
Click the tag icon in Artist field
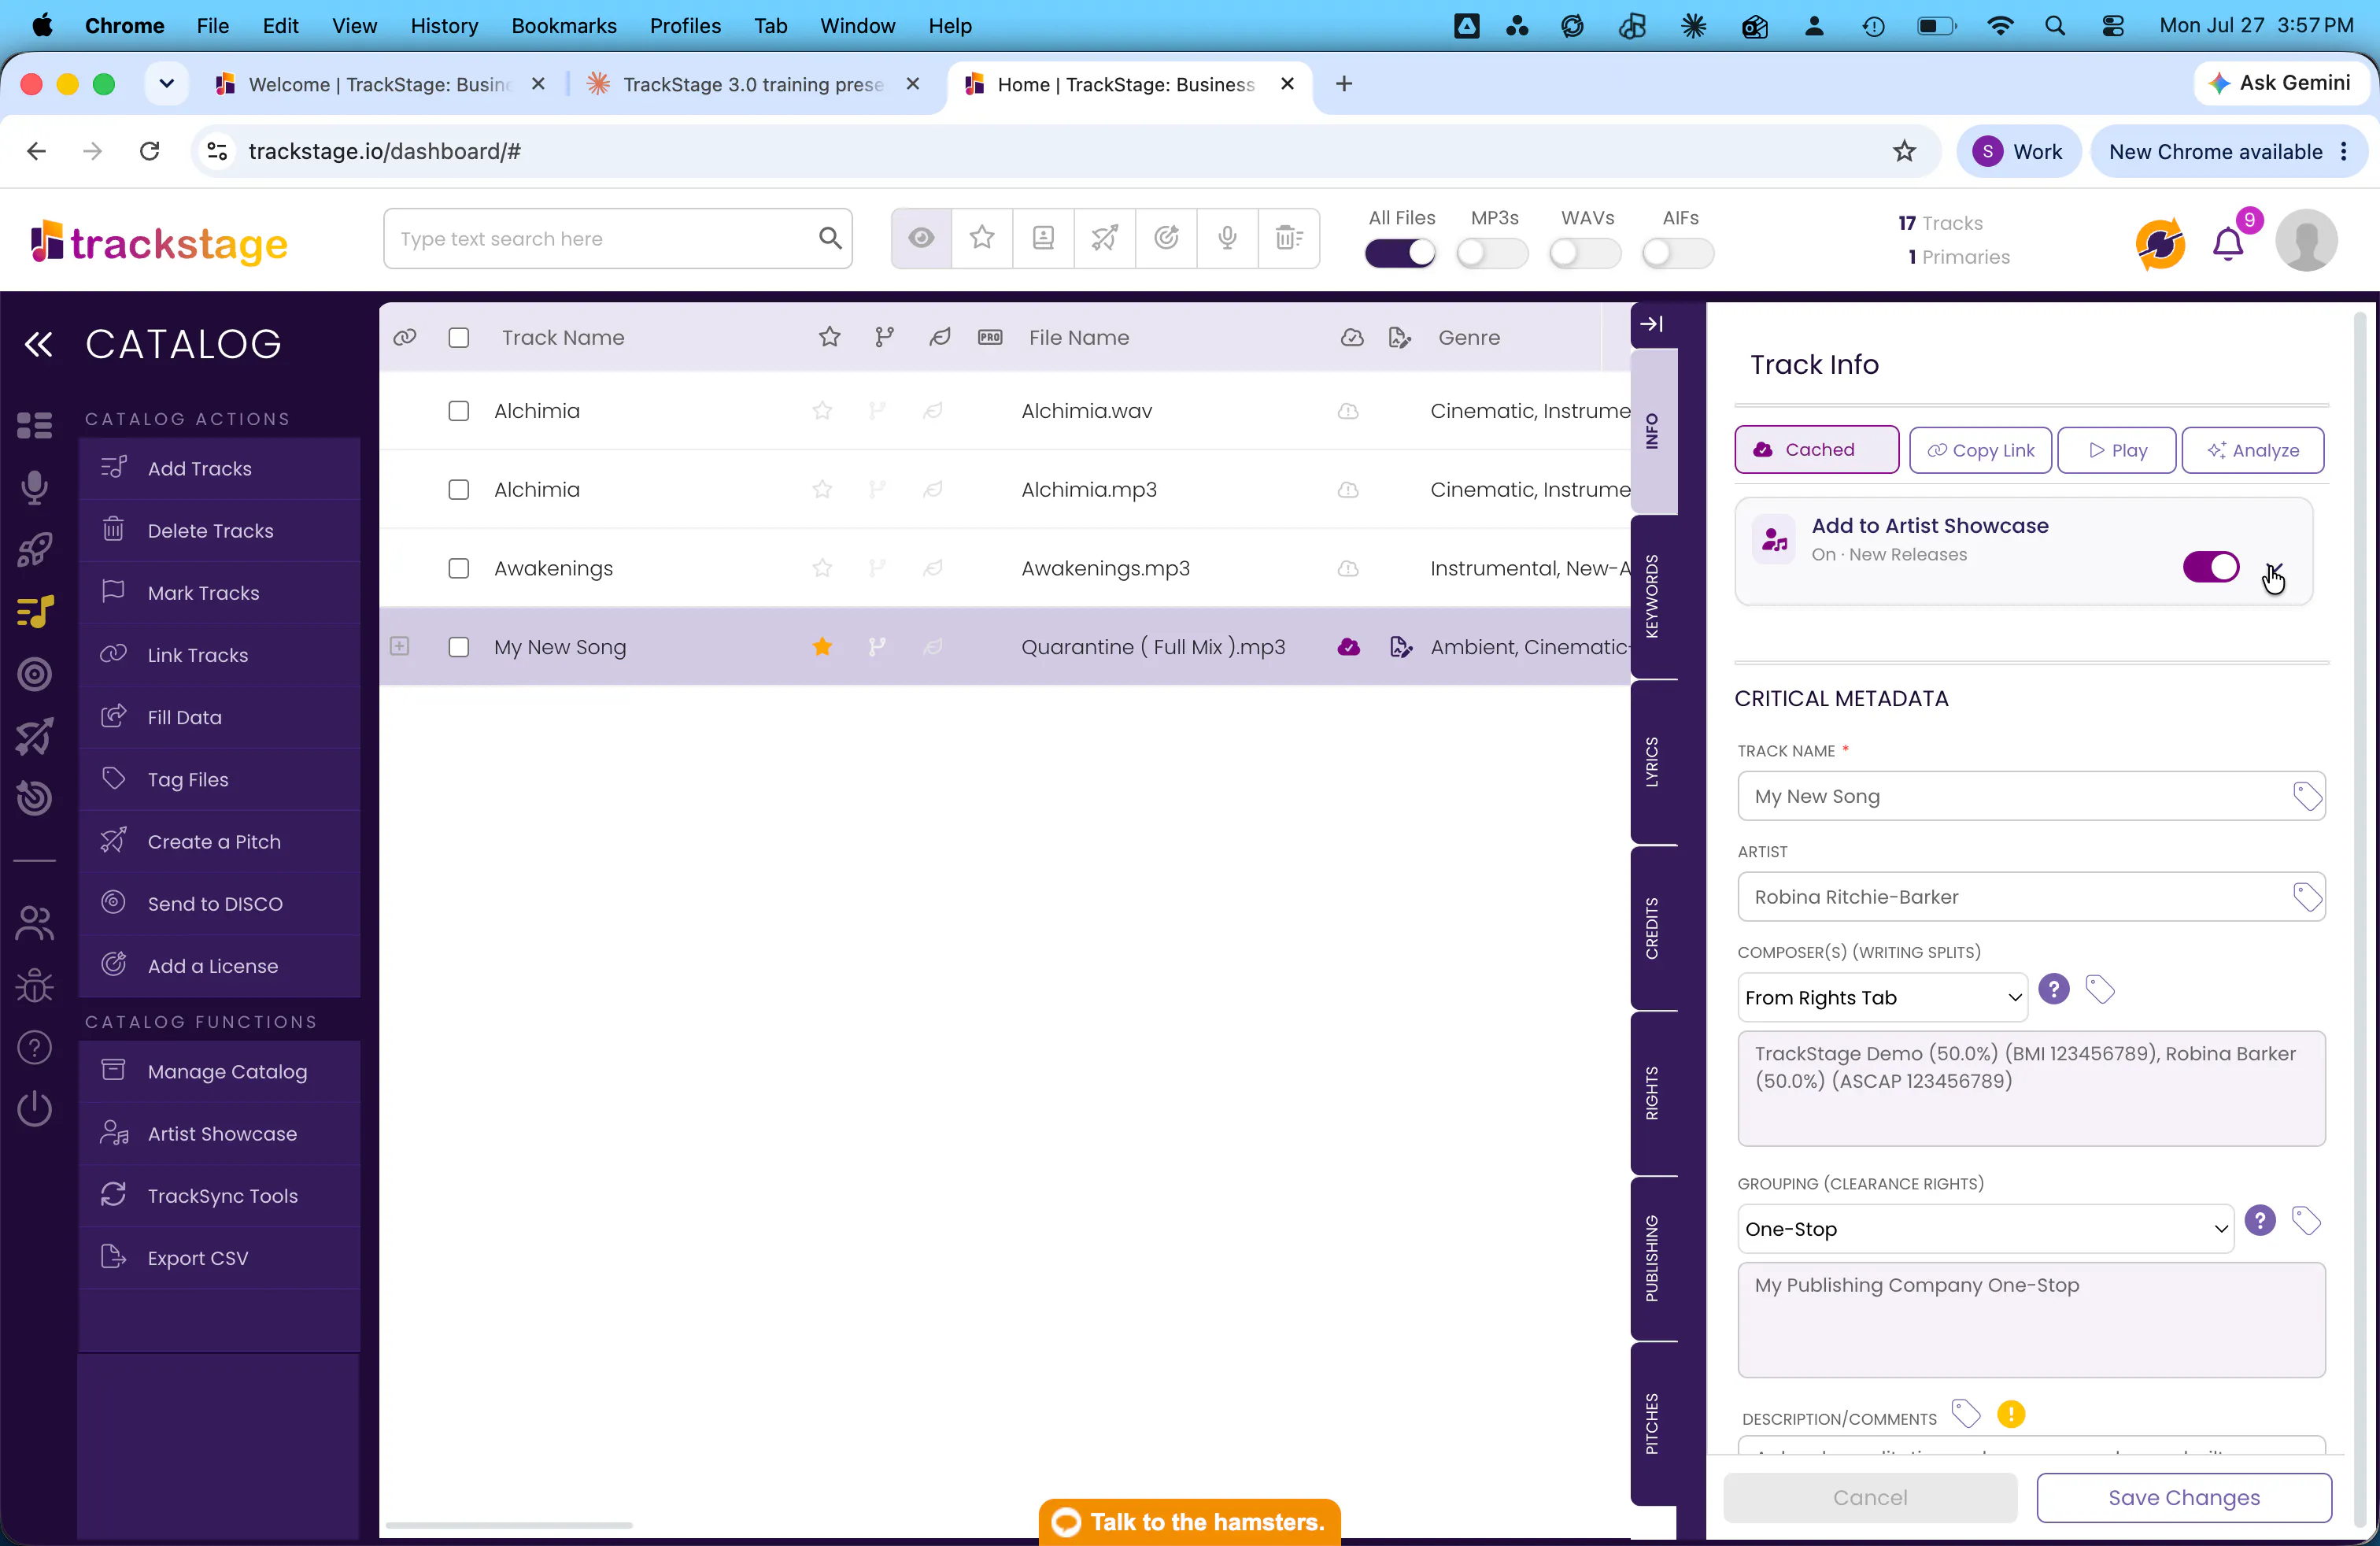(2307, 897)
